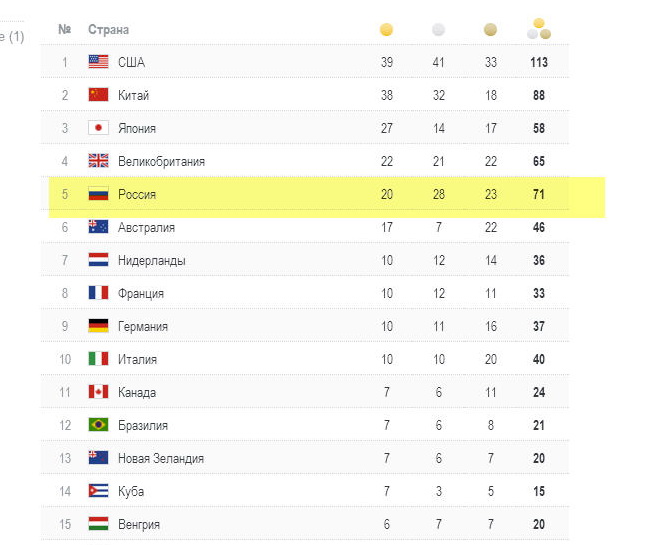Click the № column header
This screenshot has height=545, width=645.
pyautogui.click(x=64, y=30)
